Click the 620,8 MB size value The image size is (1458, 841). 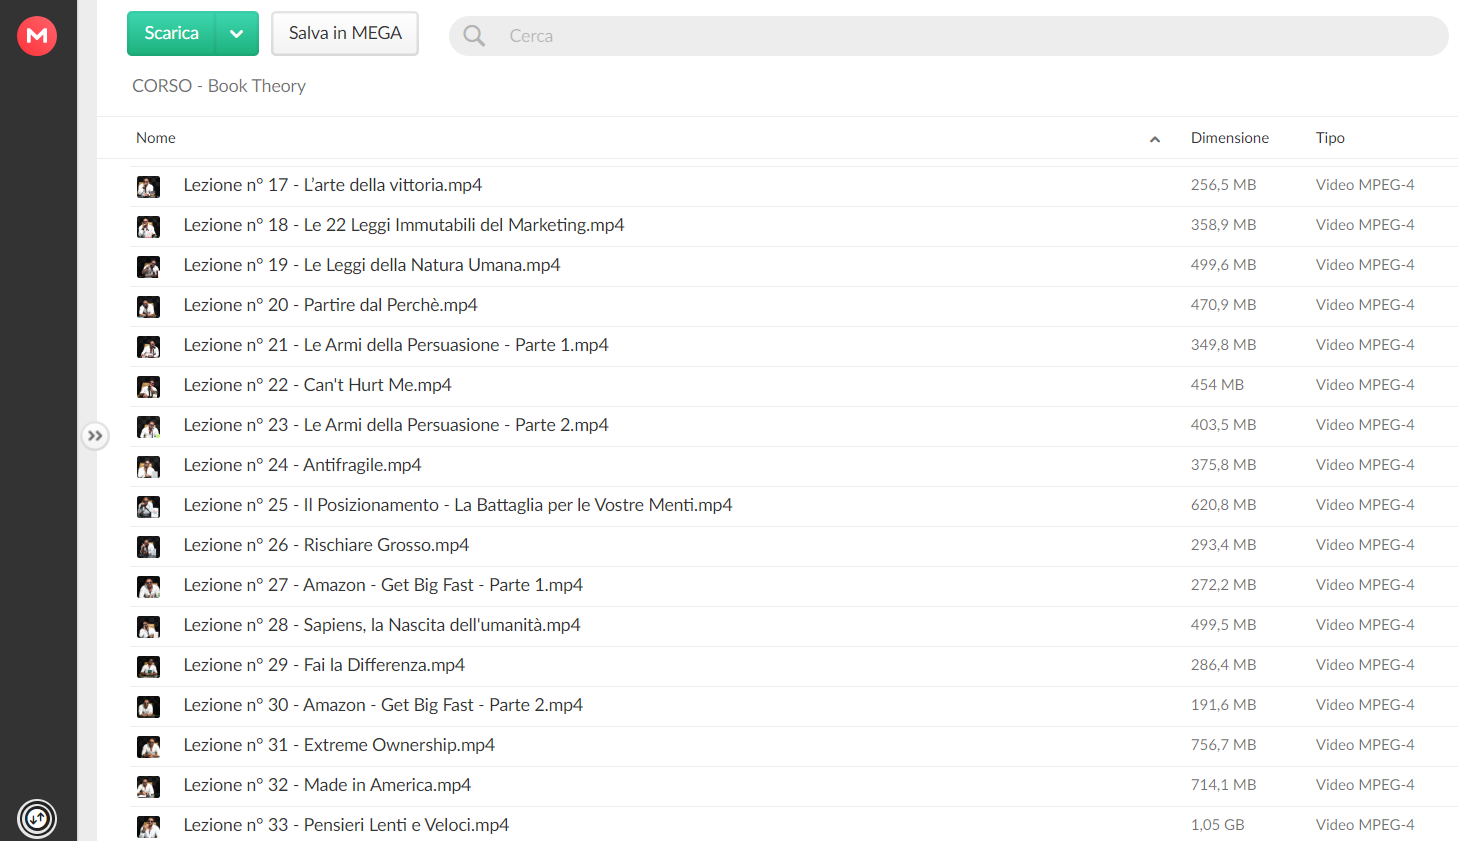1223,505
